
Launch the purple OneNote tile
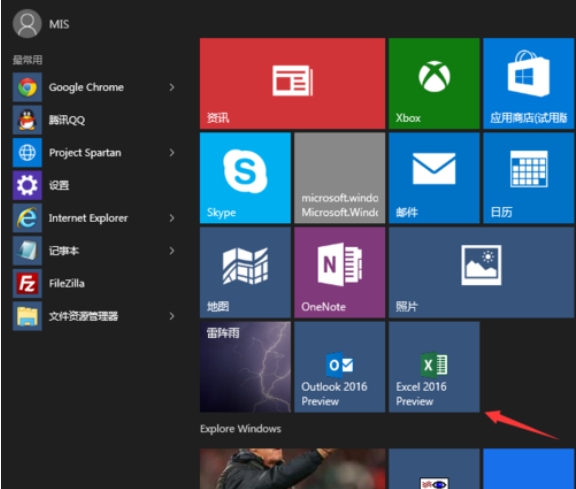(340, 272)
